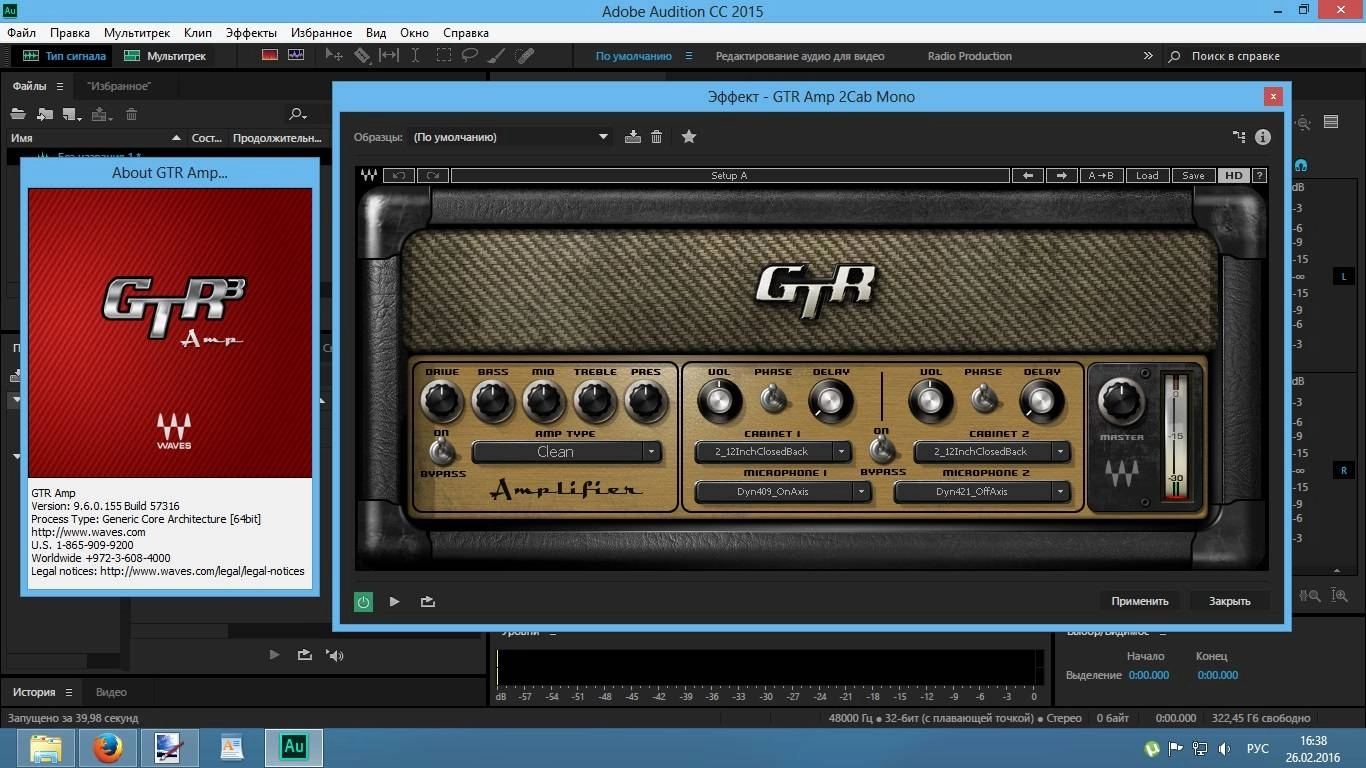Adjust the Master volume knob
Screen dimensions: 1366x768
[x=1122, y=401]
